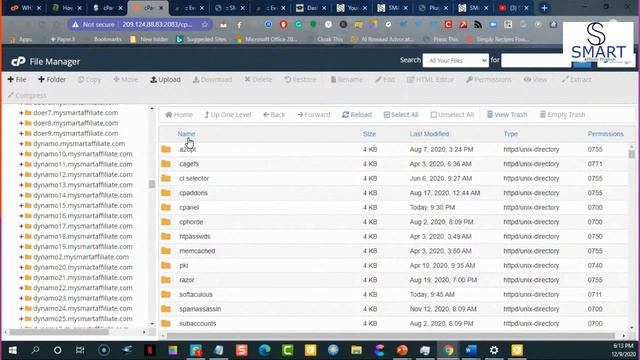Select the .subaccounts folder name

click(198, 323)
